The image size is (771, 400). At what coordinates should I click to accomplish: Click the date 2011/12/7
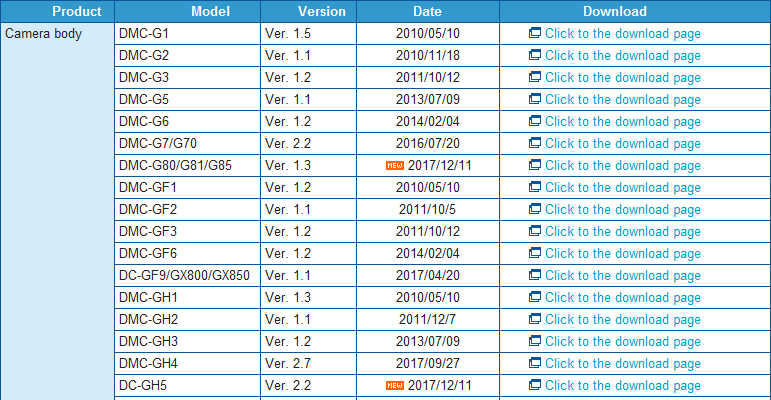tap(427, 319)
